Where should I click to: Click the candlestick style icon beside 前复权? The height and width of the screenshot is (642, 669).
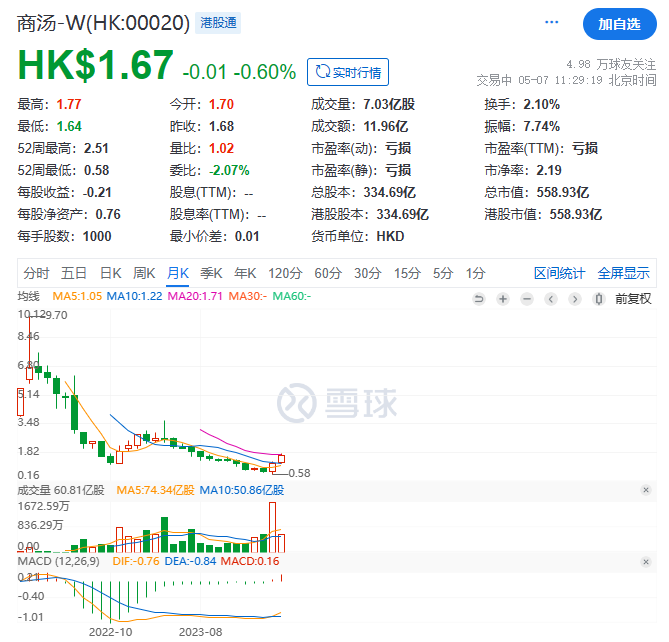599,299
